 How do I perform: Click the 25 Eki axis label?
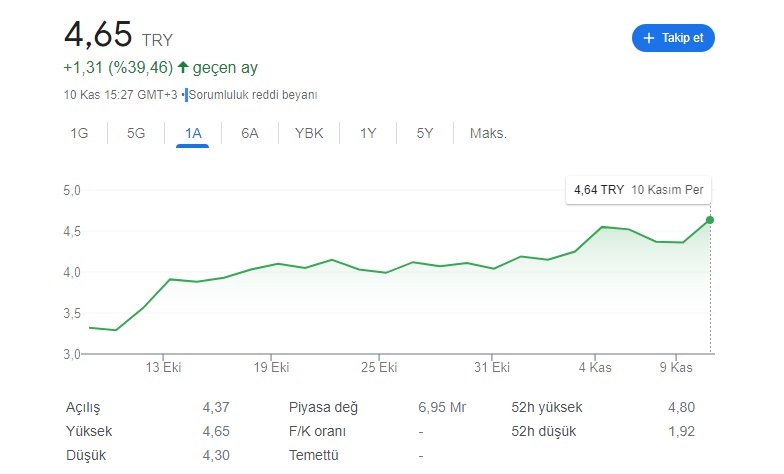point(379,368)
